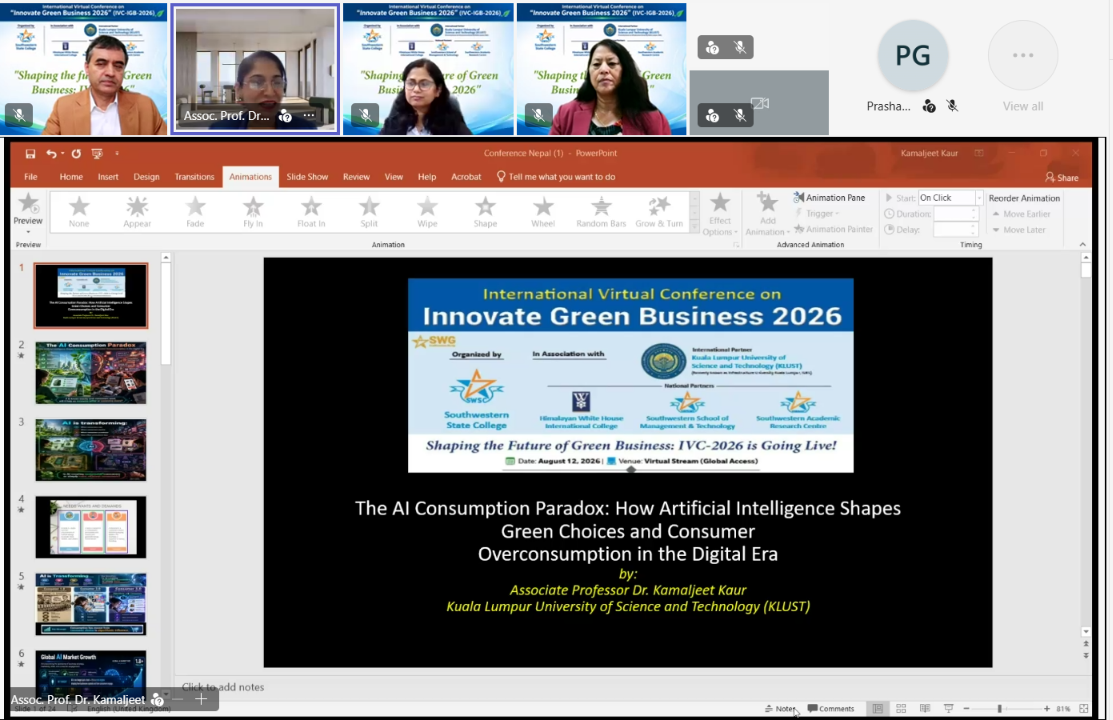The height and width of the screenshot is (720, 1113).
Task: Open the Effect Options dropdown
Action: (x=720, y=214)
